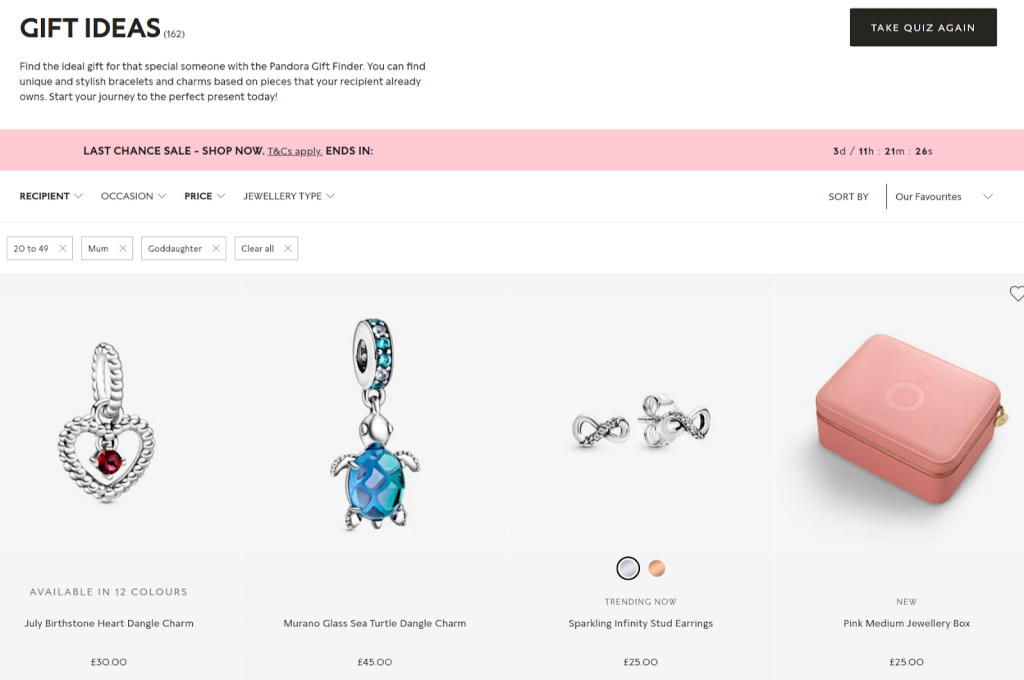Open the Sparkling Infinity Stud Earrings image

641,421
